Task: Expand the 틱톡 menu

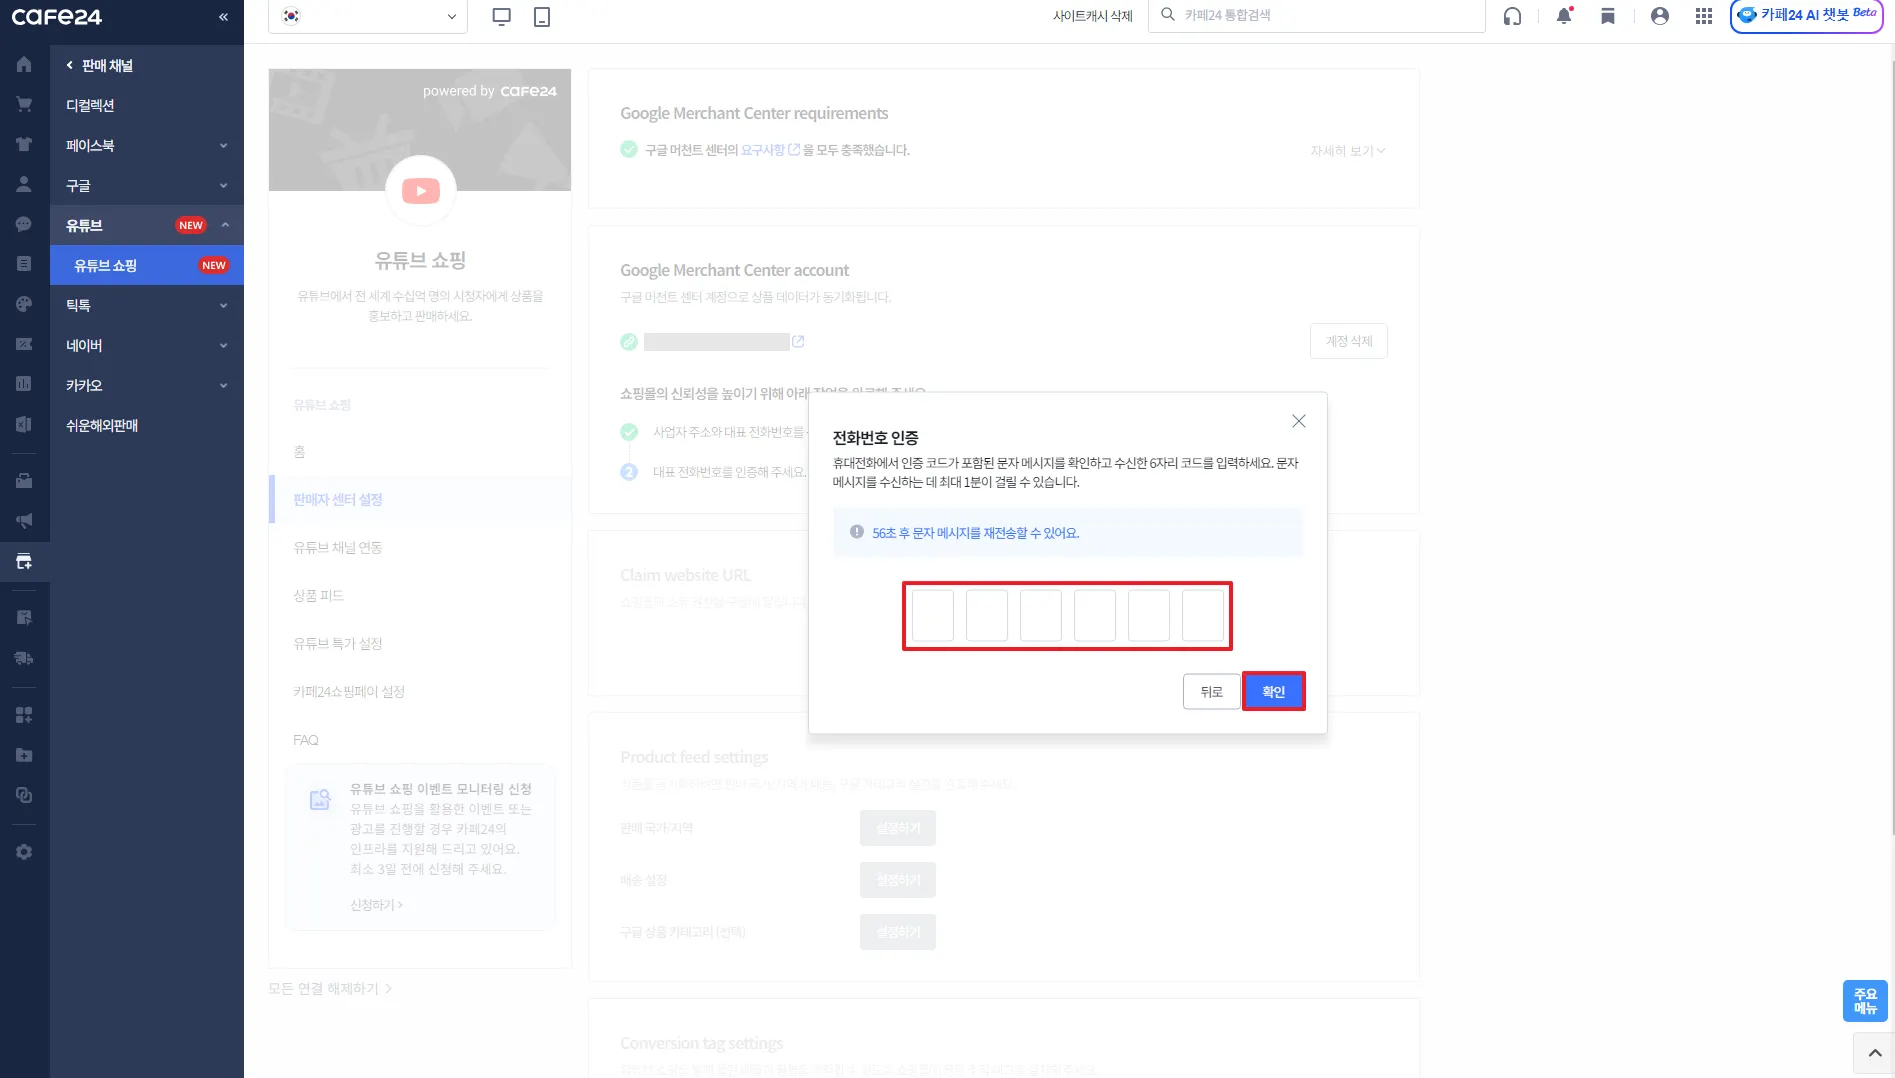Action: (x=147, y=305)
